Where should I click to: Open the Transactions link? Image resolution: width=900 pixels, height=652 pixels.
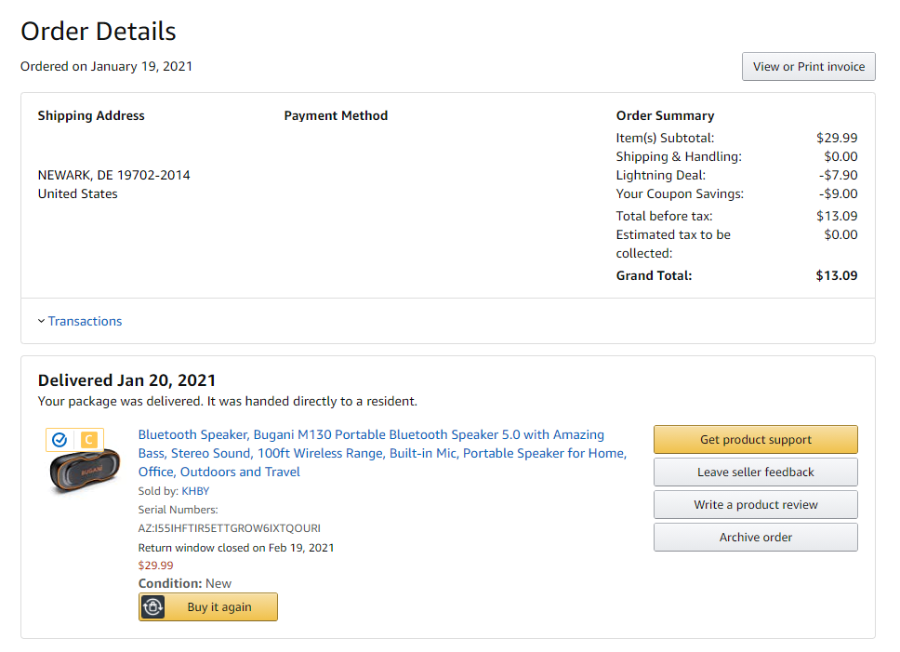85,321
